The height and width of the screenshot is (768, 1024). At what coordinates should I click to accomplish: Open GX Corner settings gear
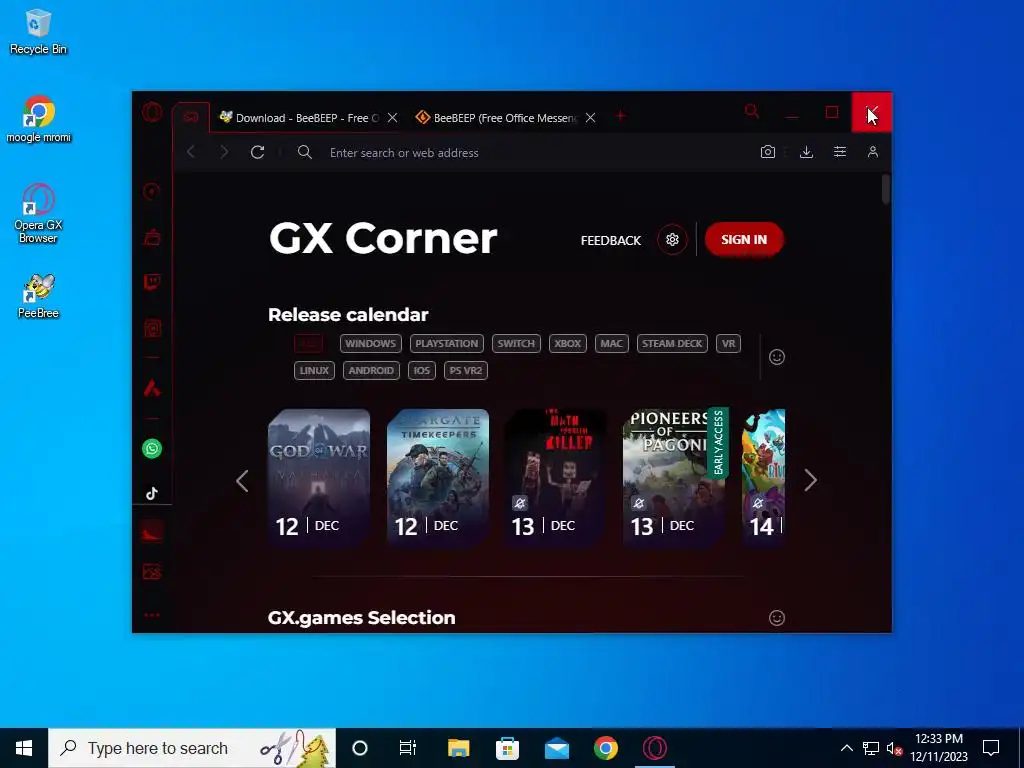(x=672, y=240)
